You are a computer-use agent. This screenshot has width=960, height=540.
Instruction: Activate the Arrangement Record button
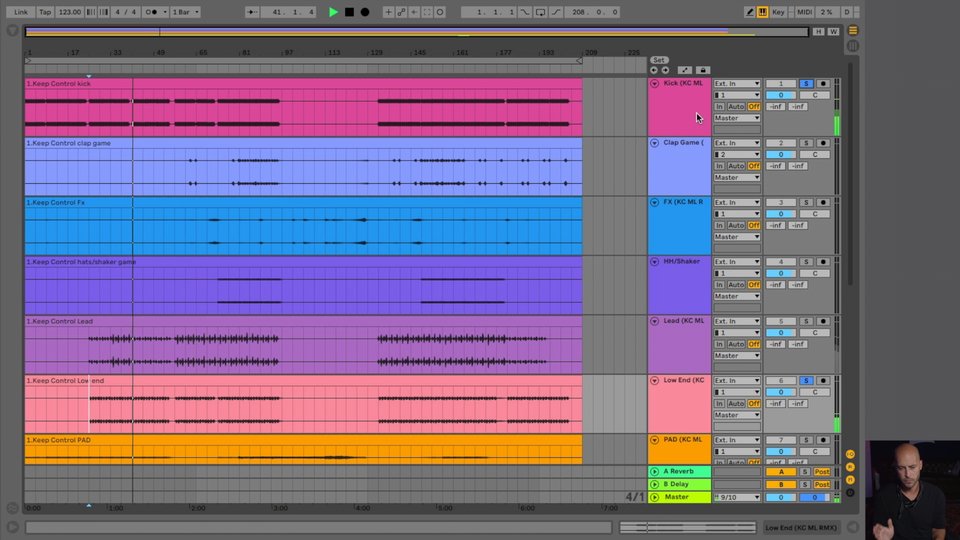point(365,12)
